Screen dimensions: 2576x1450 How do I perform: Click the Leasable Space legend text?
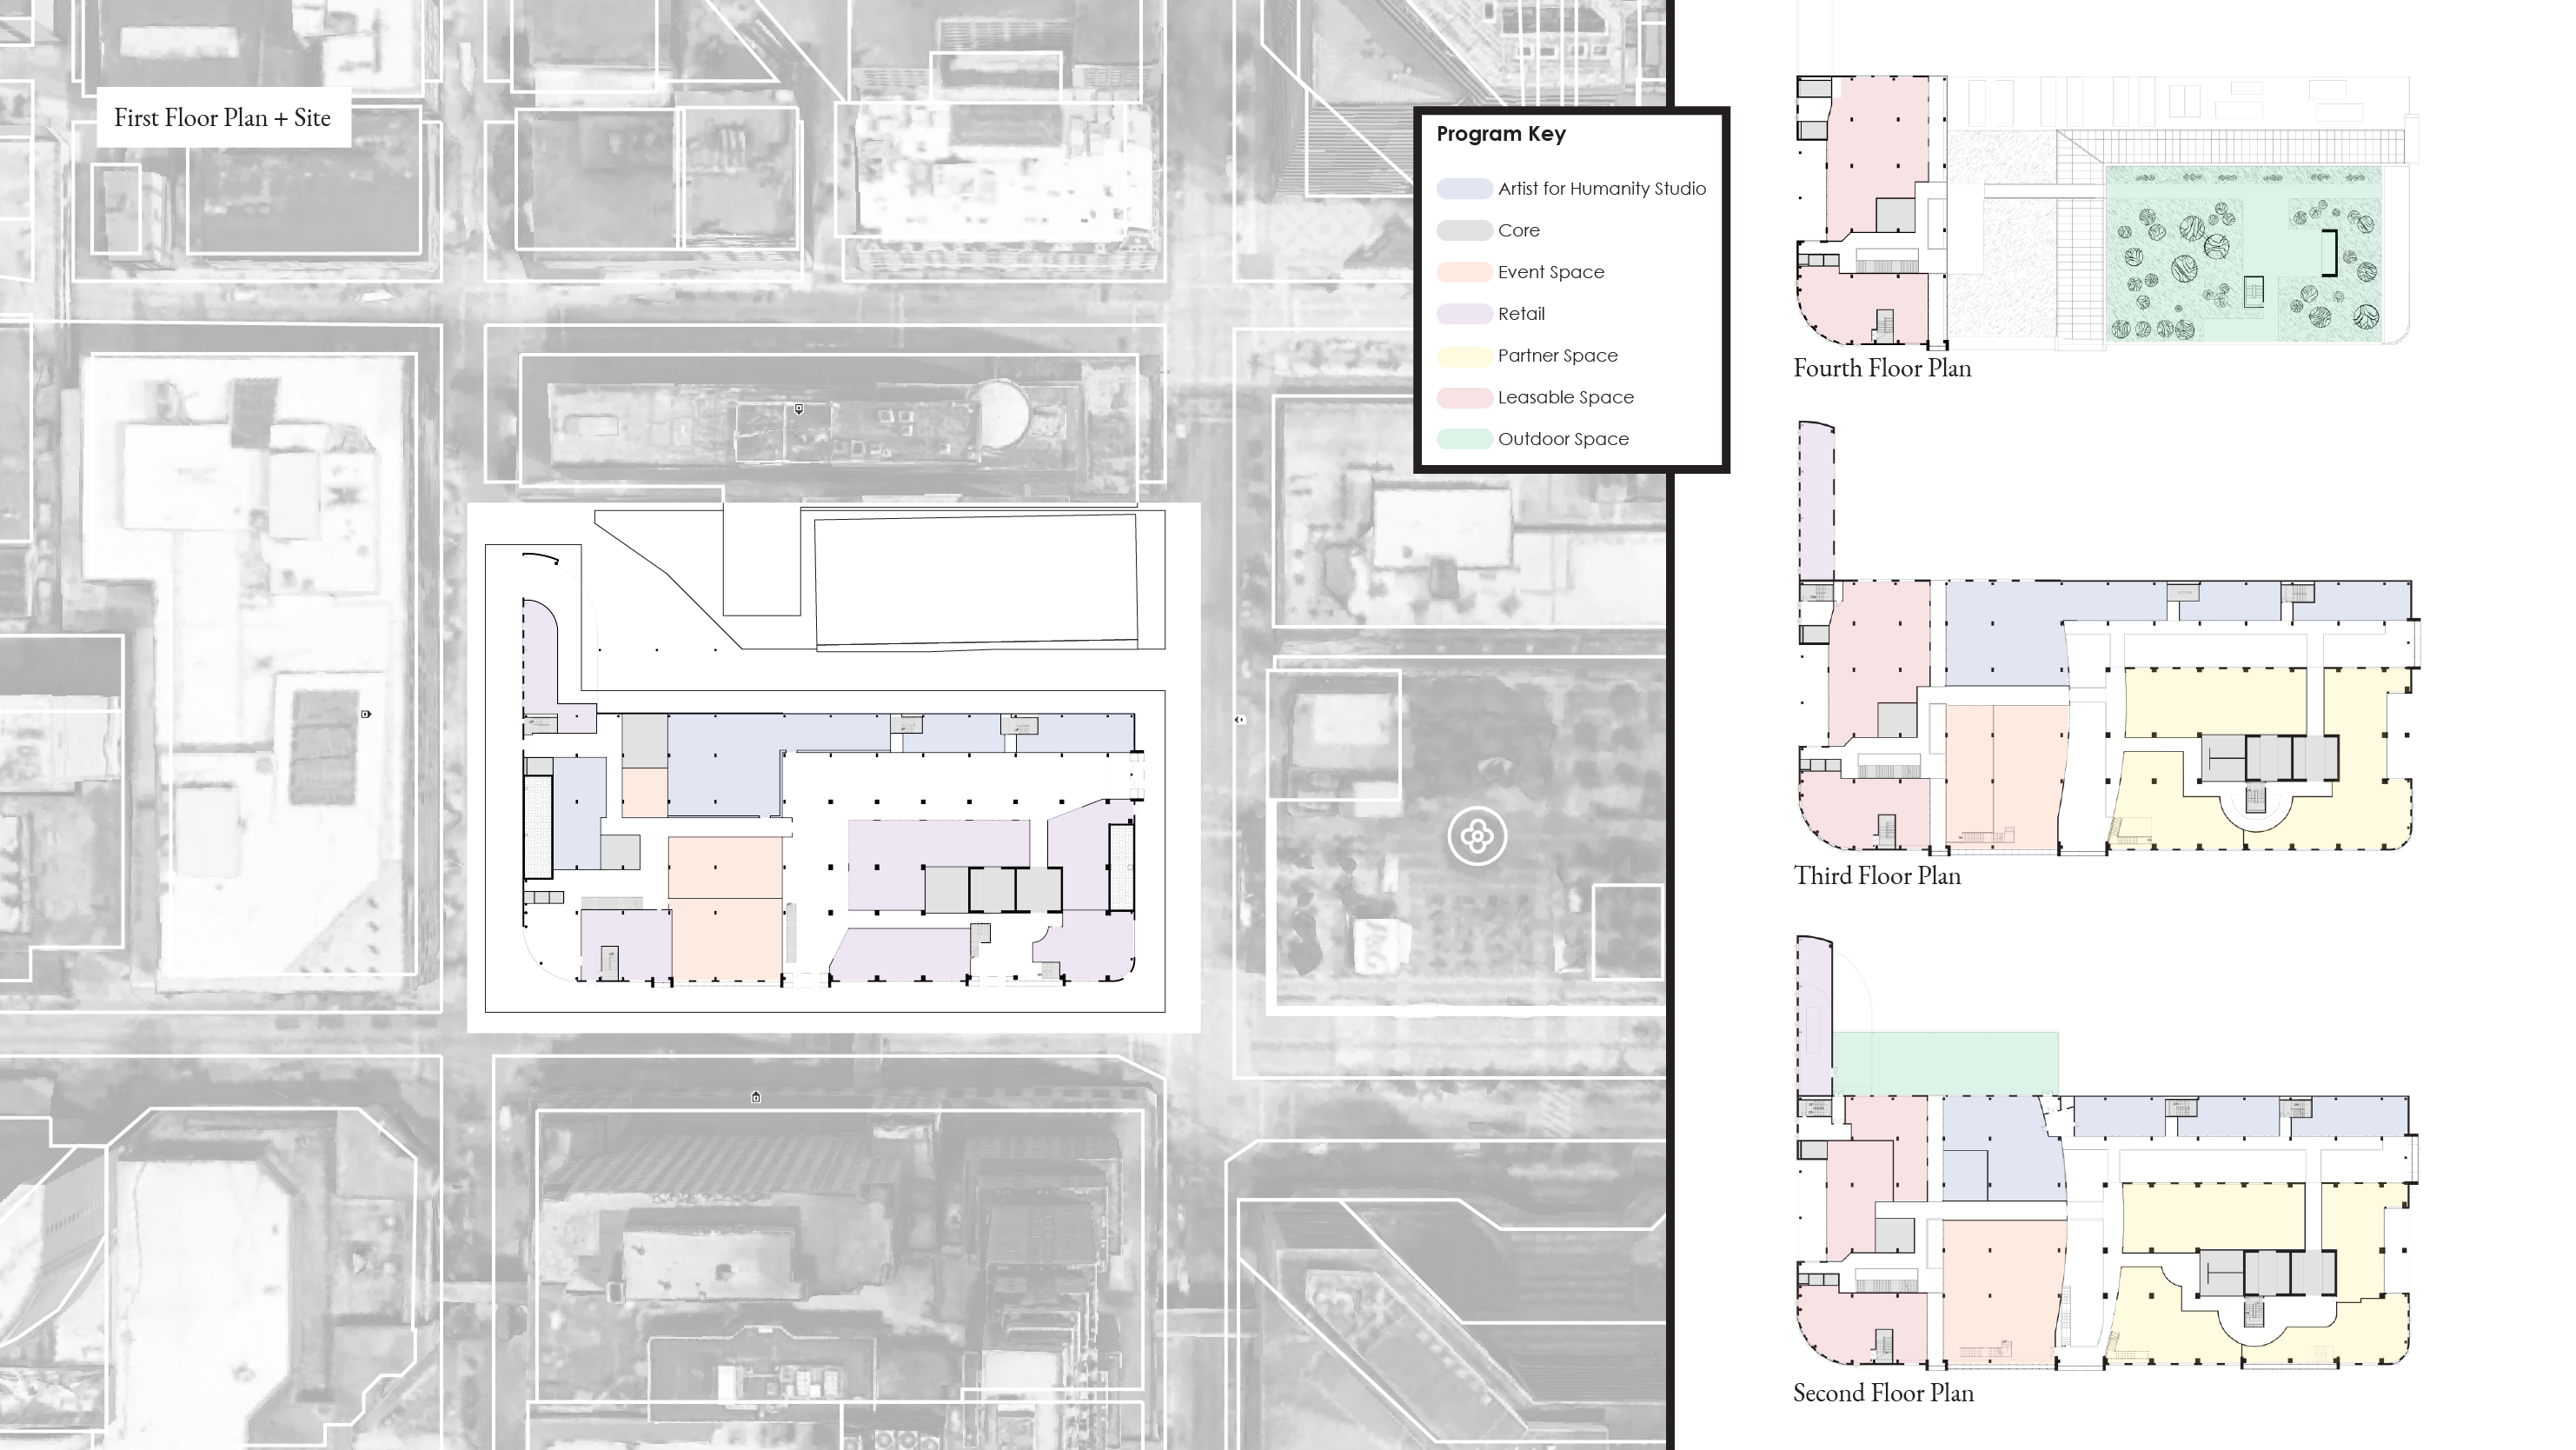click(1565, 398)
